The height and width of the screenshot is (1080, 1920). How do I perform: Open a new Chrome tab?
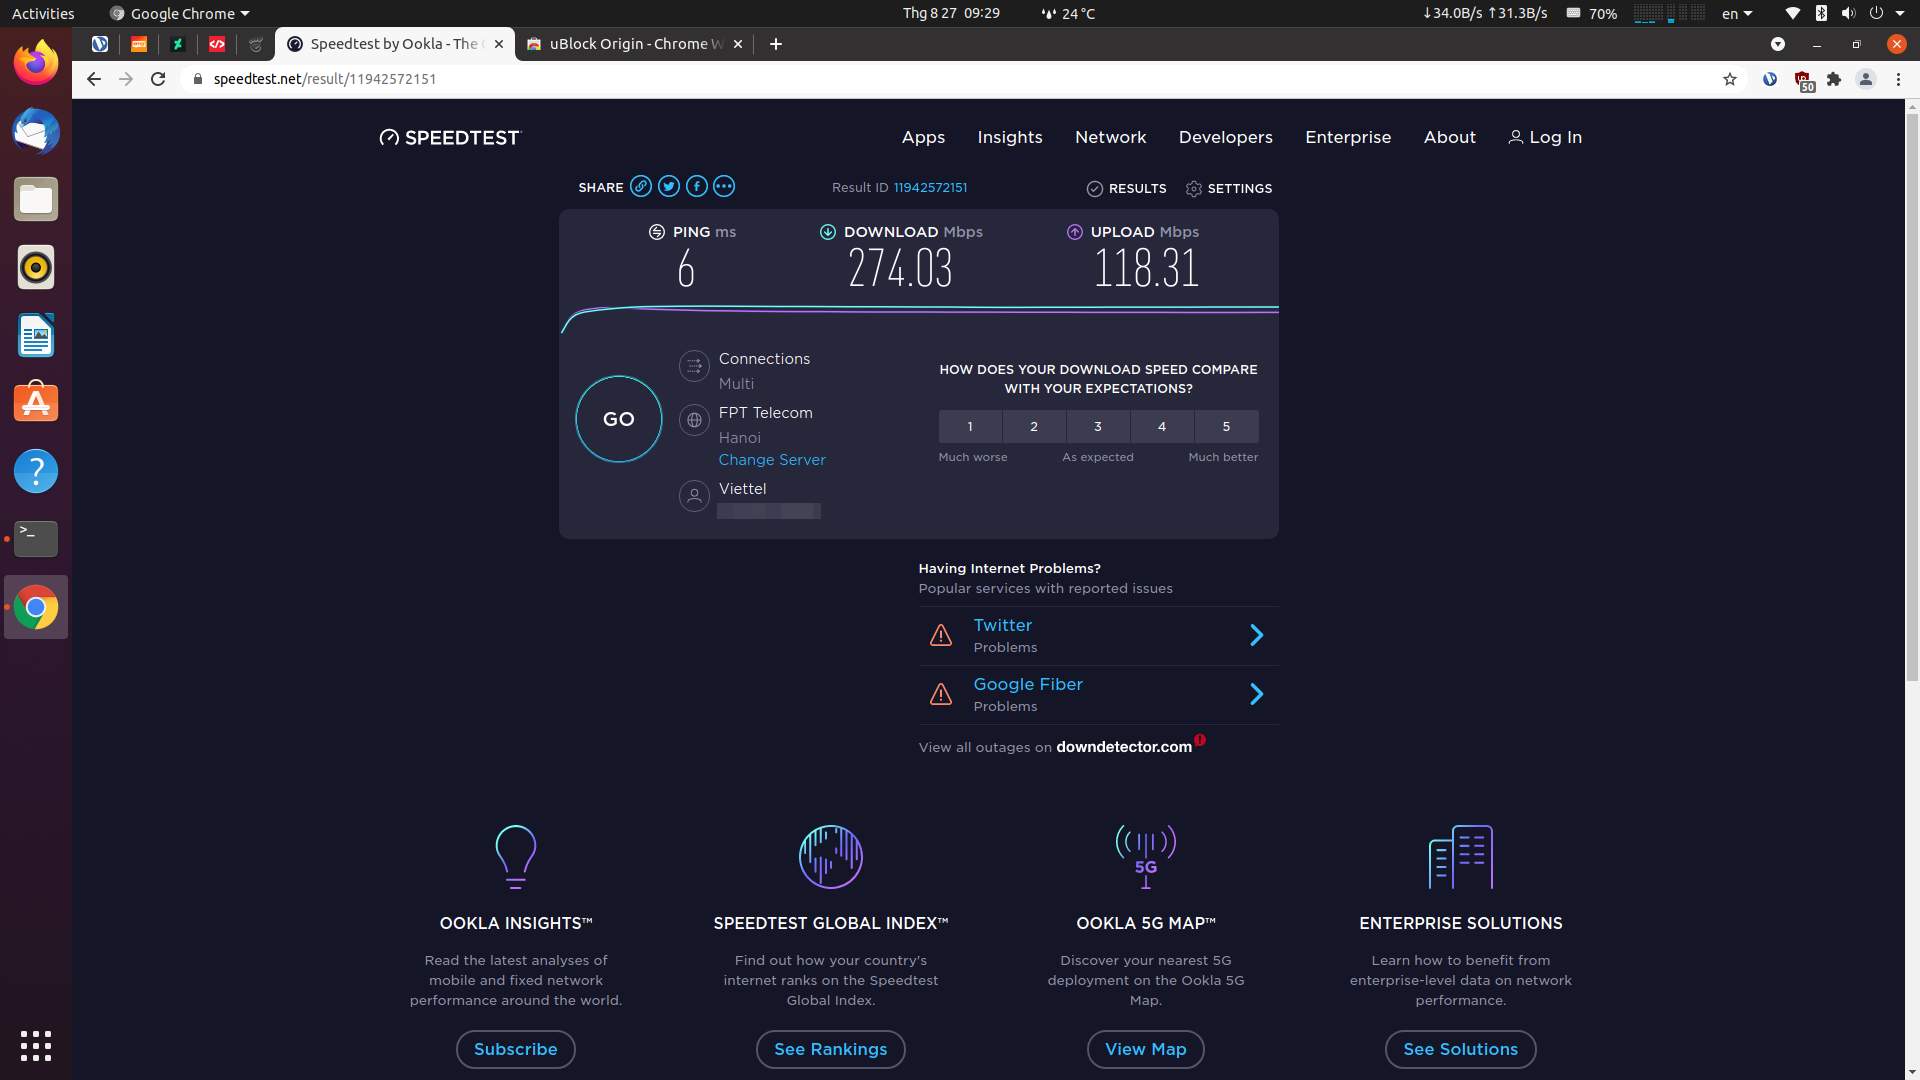776,44
